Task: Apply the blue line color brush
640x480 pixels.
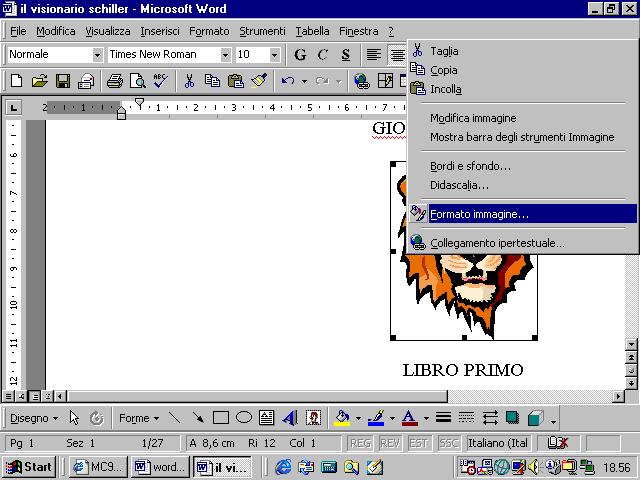Action: tap(376, 418)
